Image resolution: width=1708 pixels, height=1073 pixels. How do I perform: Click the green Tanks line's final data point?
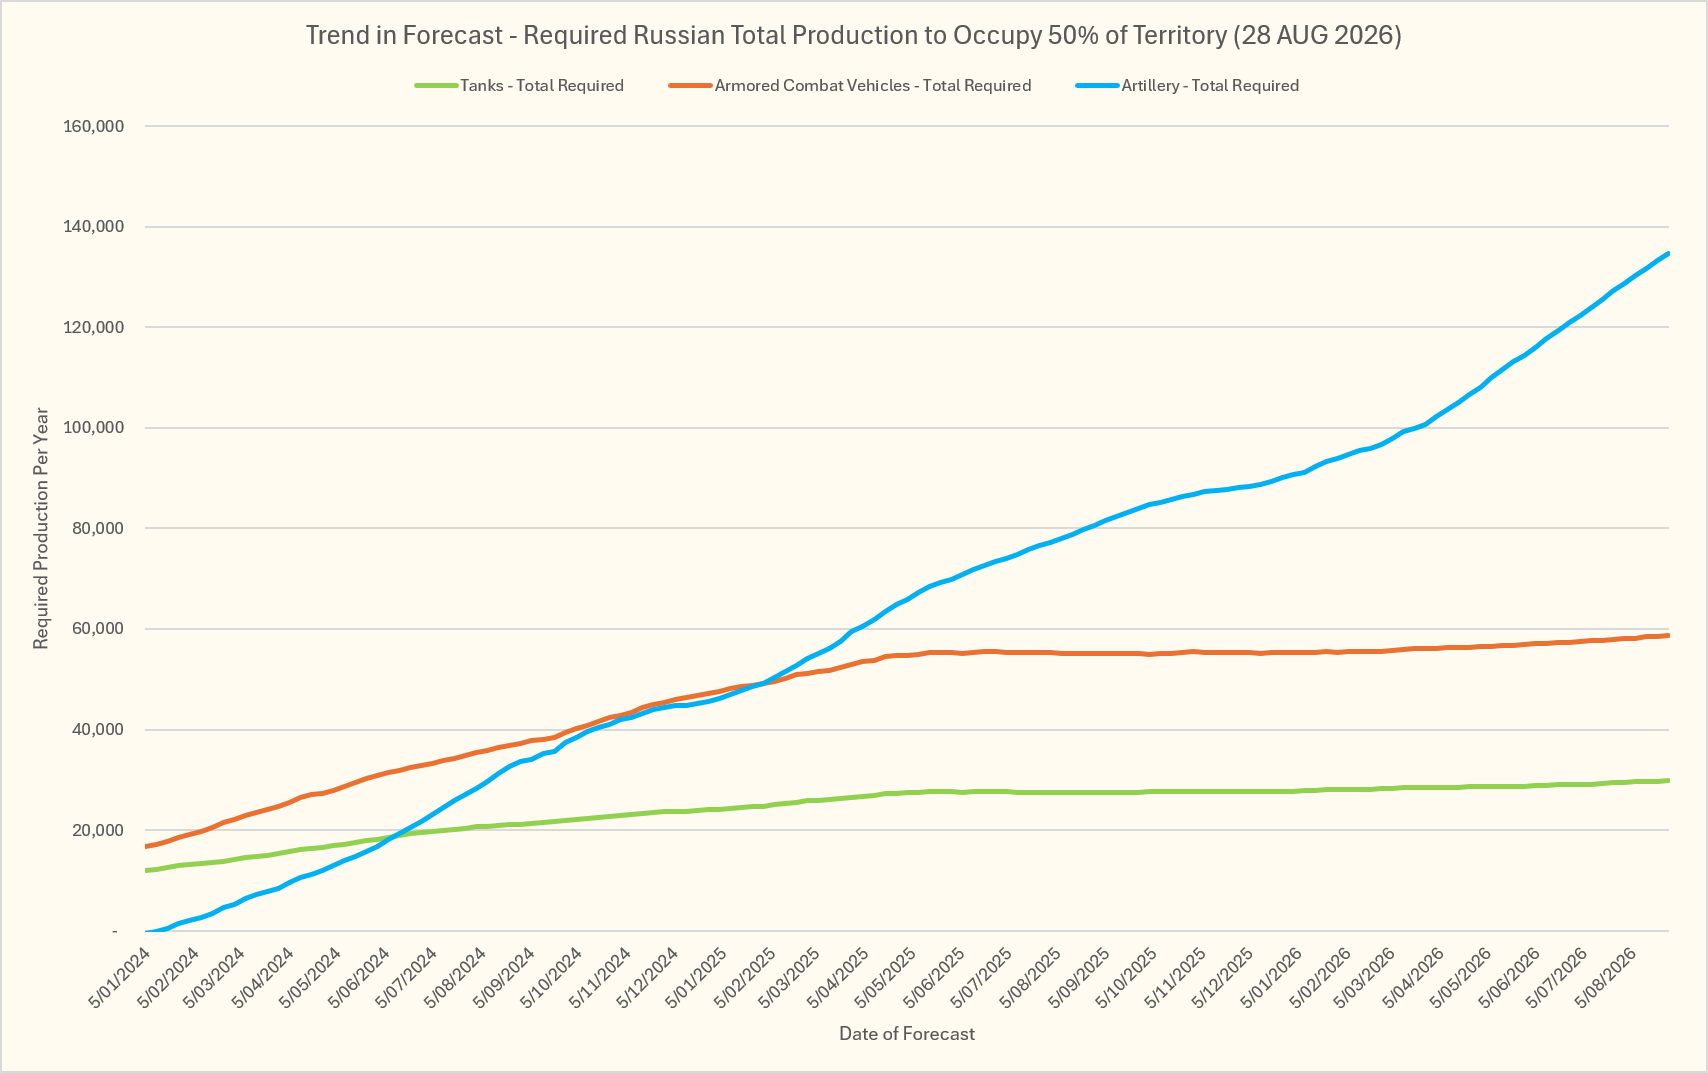1668,780
